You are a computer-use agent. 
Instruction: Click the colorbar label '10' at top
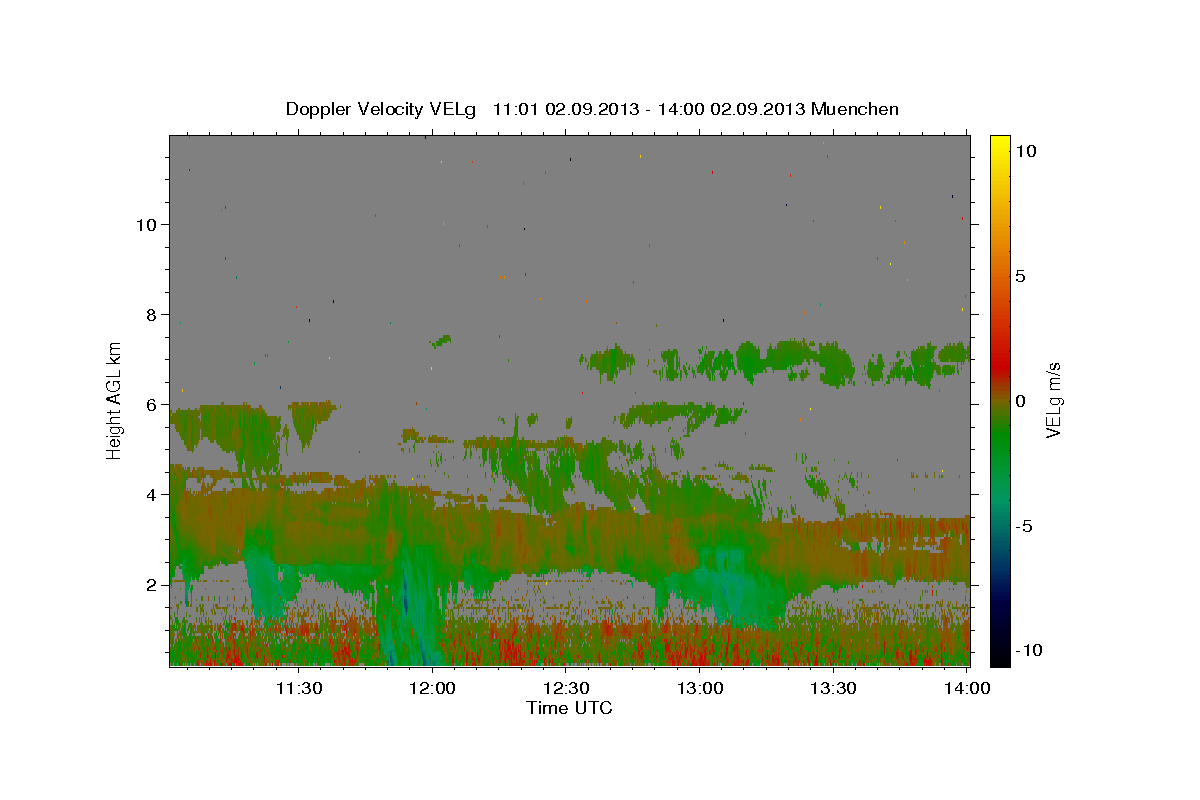point(1025,150)
